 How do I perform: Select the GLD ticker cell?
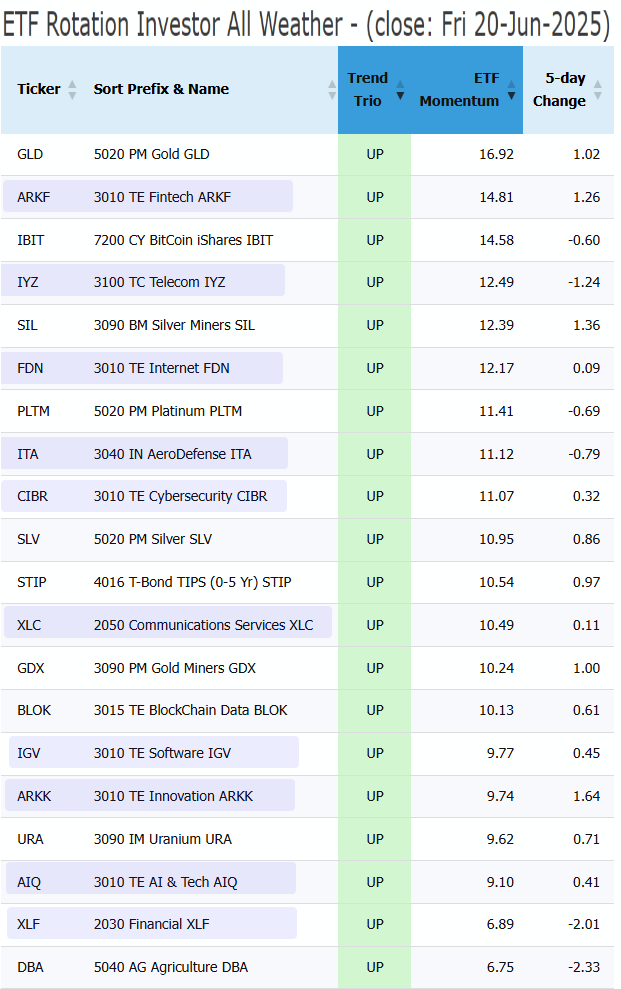(x=30, y=155)
